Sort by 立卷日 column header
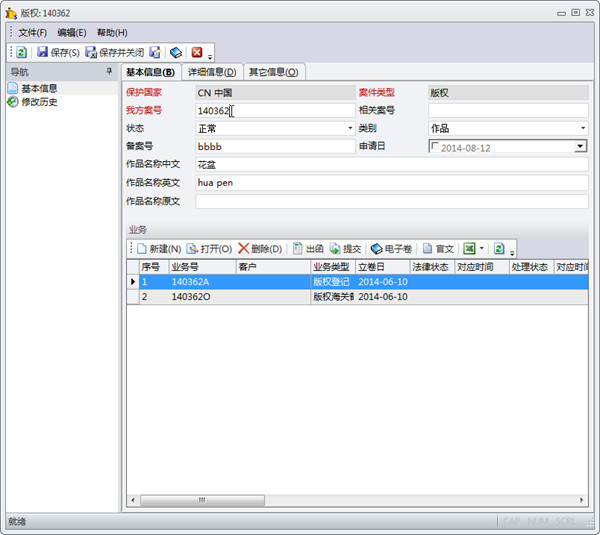Image resolution: width=600 pixels, height=535 pixels. tap(383, 267)
